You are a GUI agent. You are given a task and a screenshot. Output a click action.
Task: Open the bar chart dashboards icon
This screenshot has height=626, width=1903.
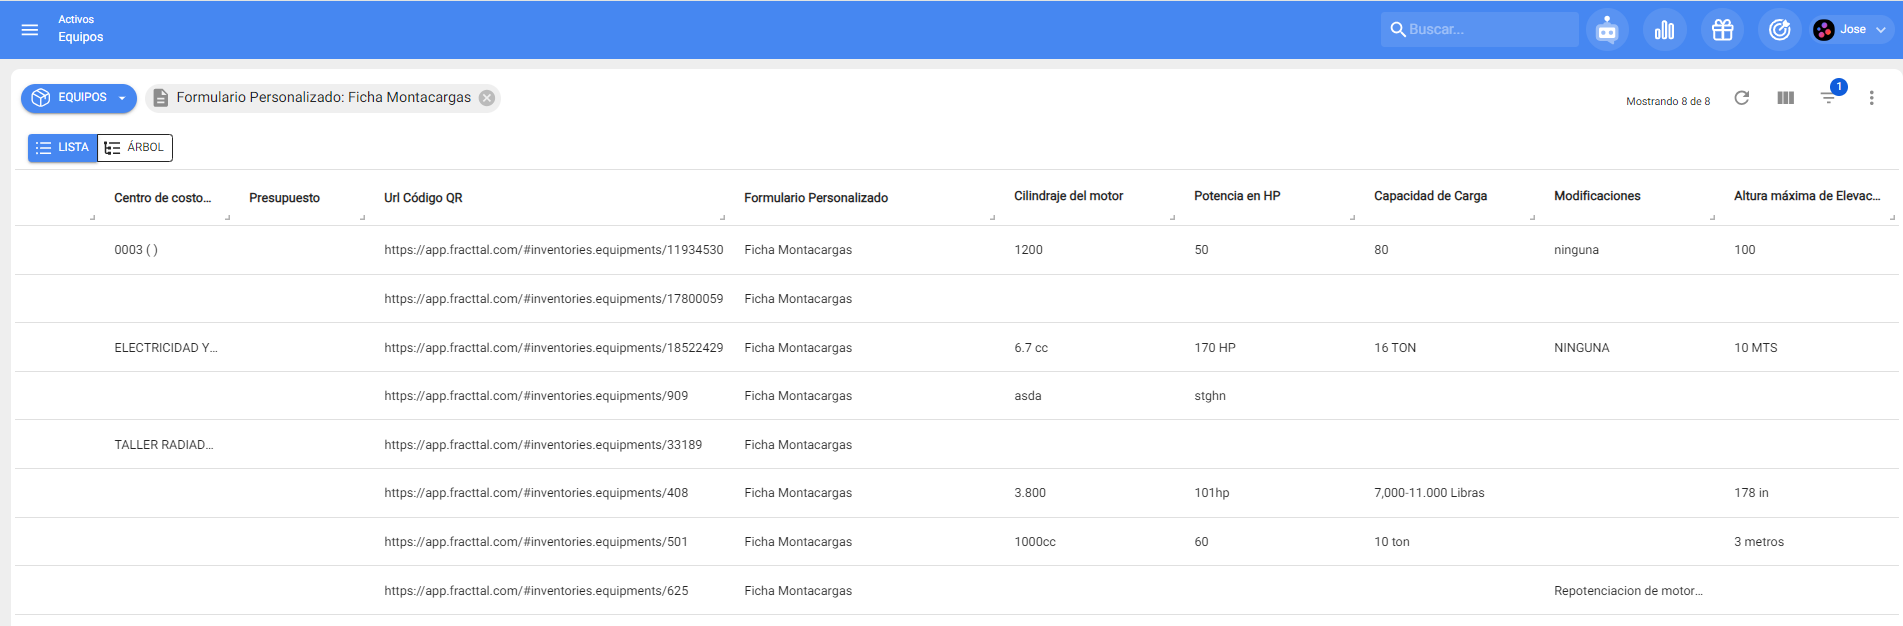[1665, 30]
